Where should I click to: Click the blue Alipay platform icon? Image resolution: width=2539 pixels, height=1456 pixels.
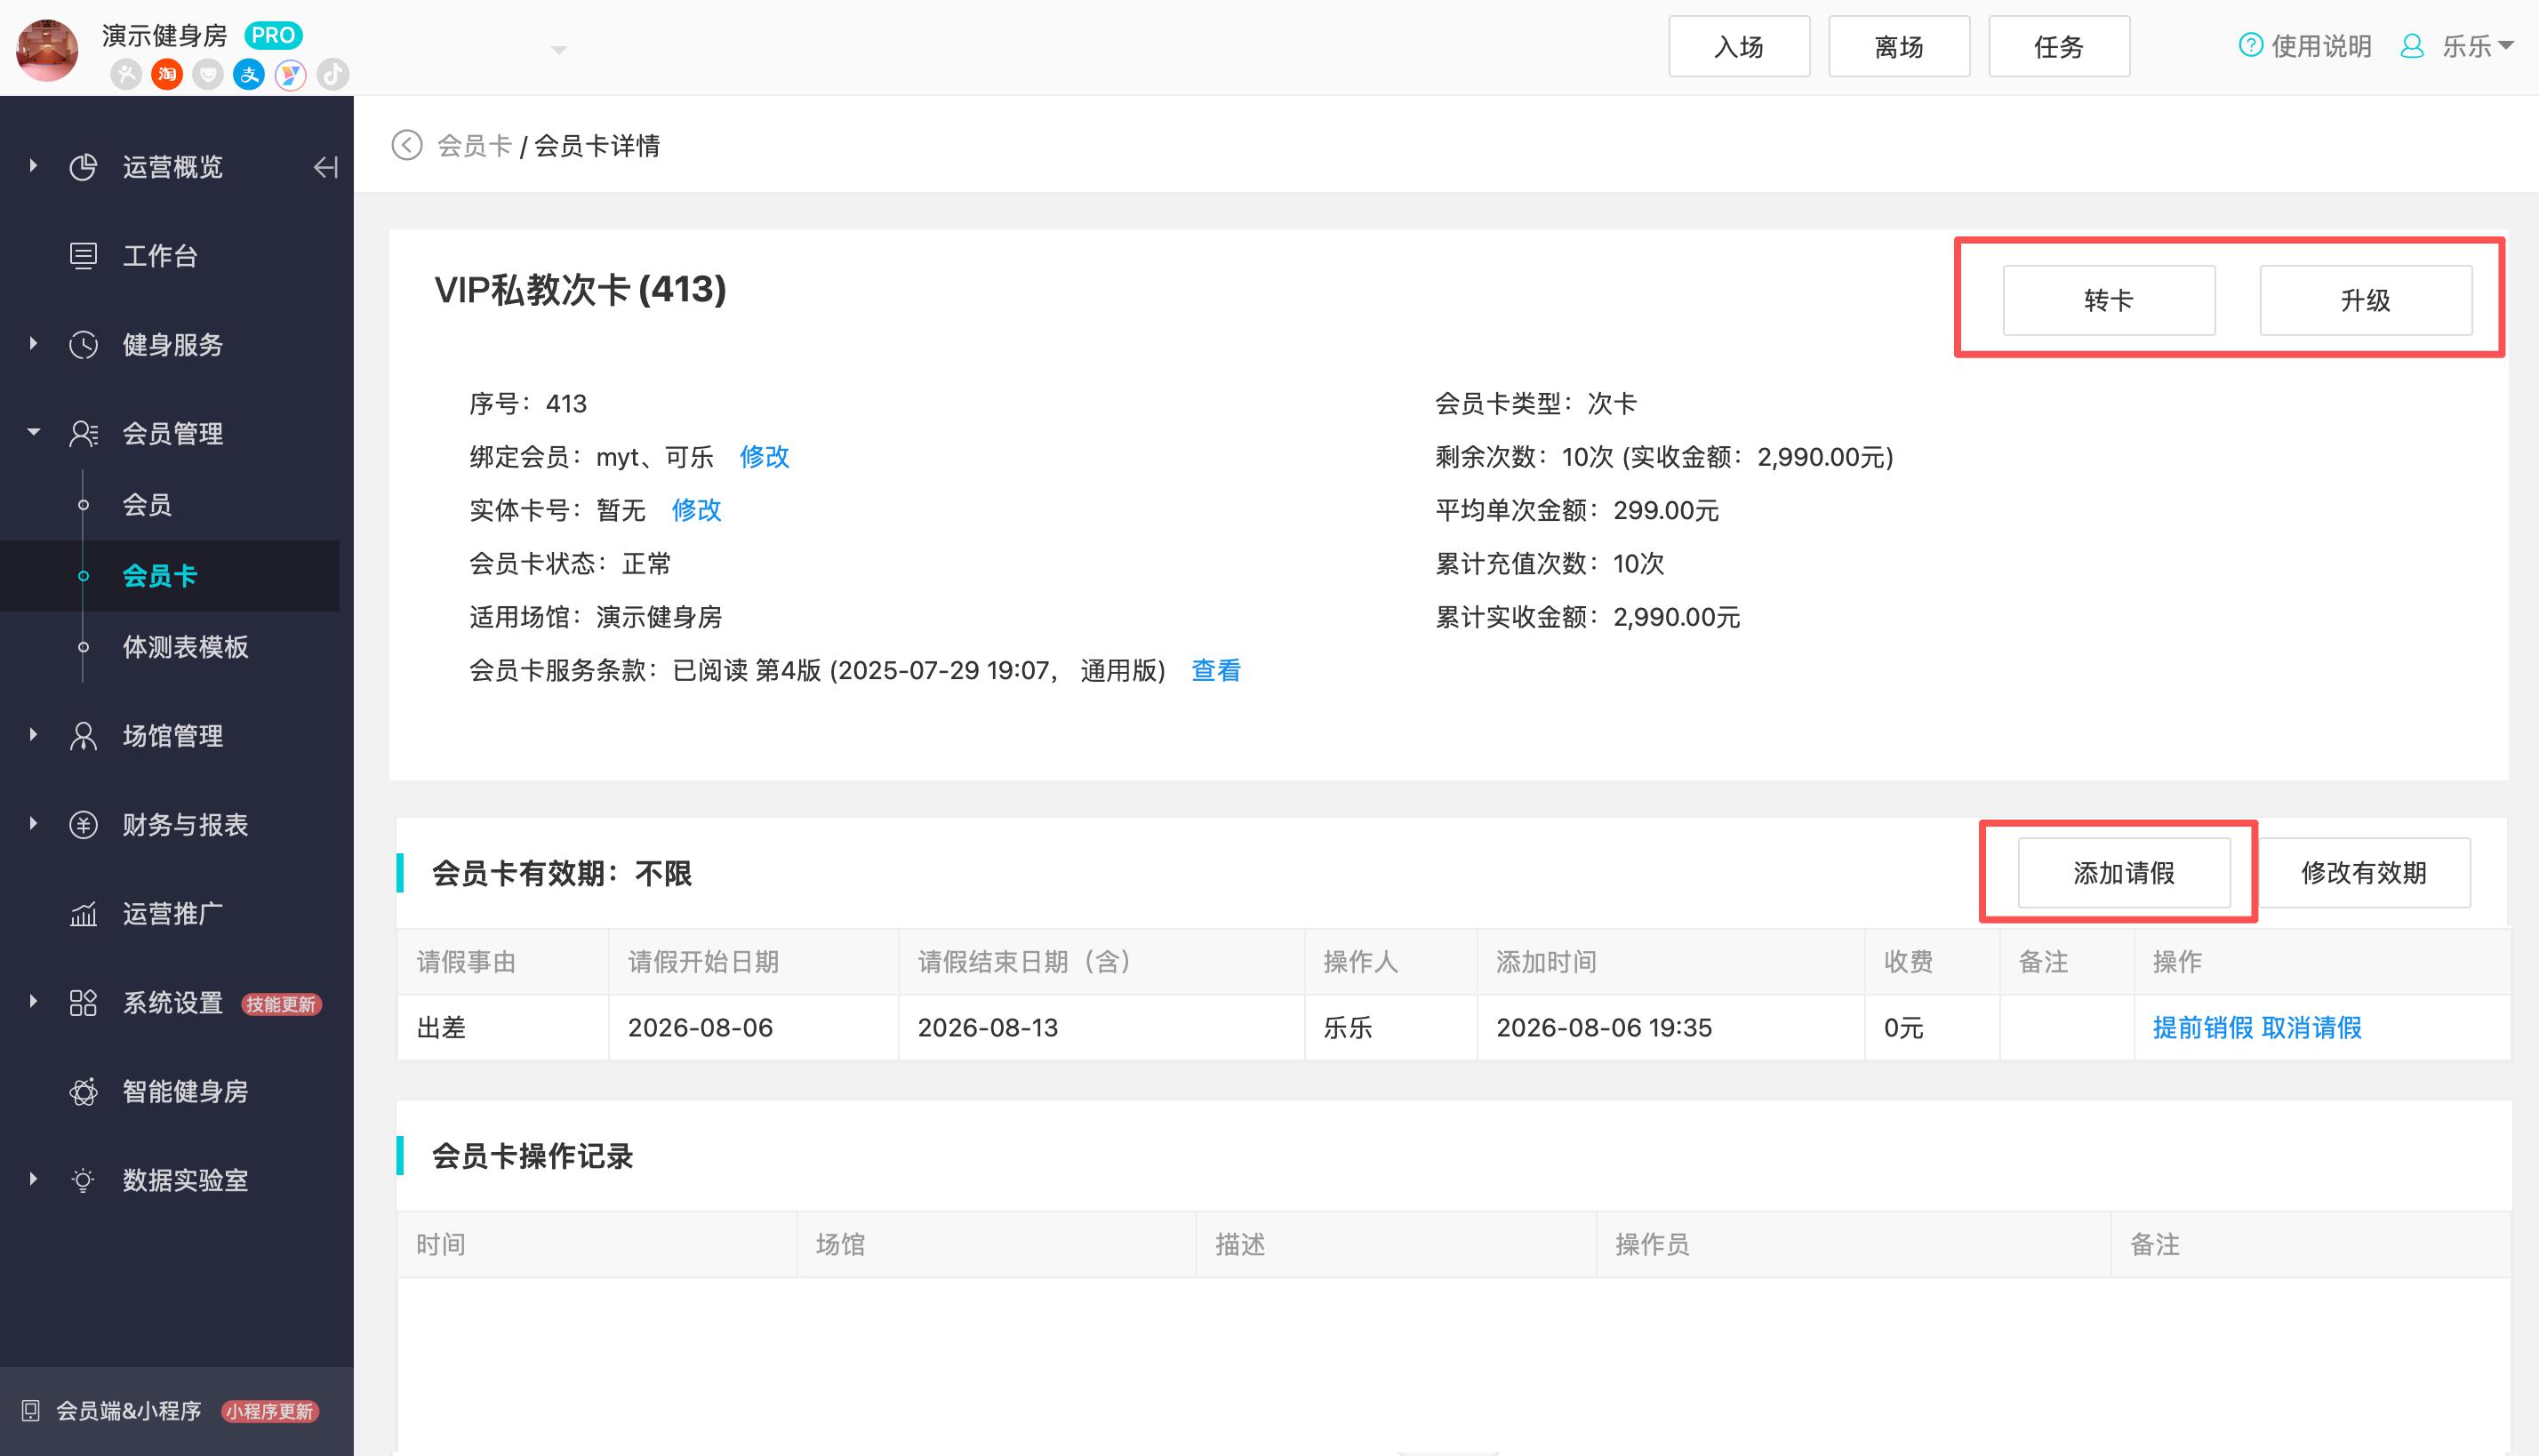[249, 74]
